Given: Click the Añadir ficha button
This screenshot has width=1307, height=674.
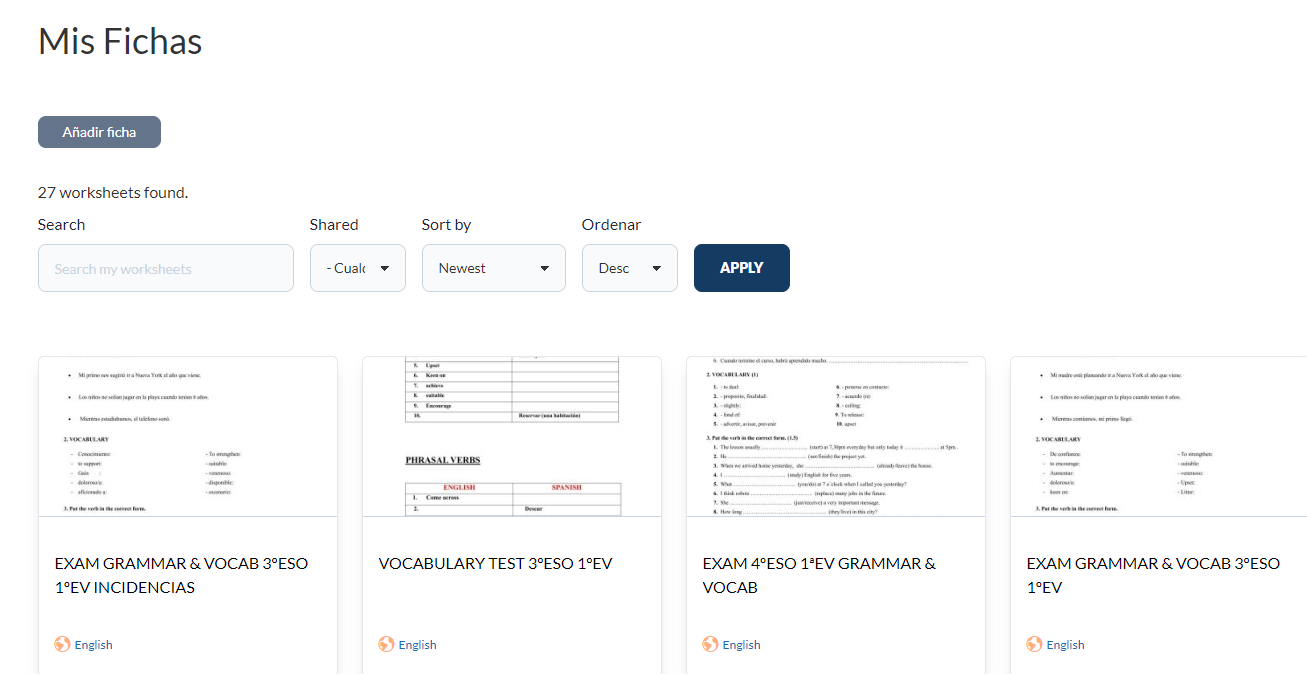Looking at the screenshot, I should click(x=99, y=132).
